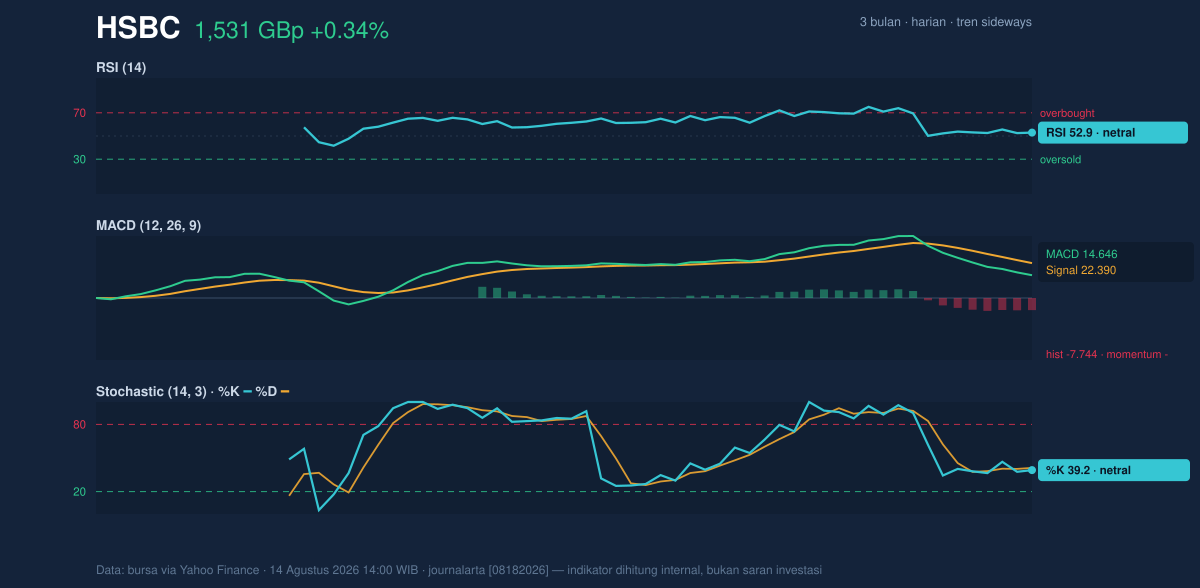Click the Signal 22.390 legend entry
Viewport: 1200px width, 588px height.
(x=1081, y=270)
